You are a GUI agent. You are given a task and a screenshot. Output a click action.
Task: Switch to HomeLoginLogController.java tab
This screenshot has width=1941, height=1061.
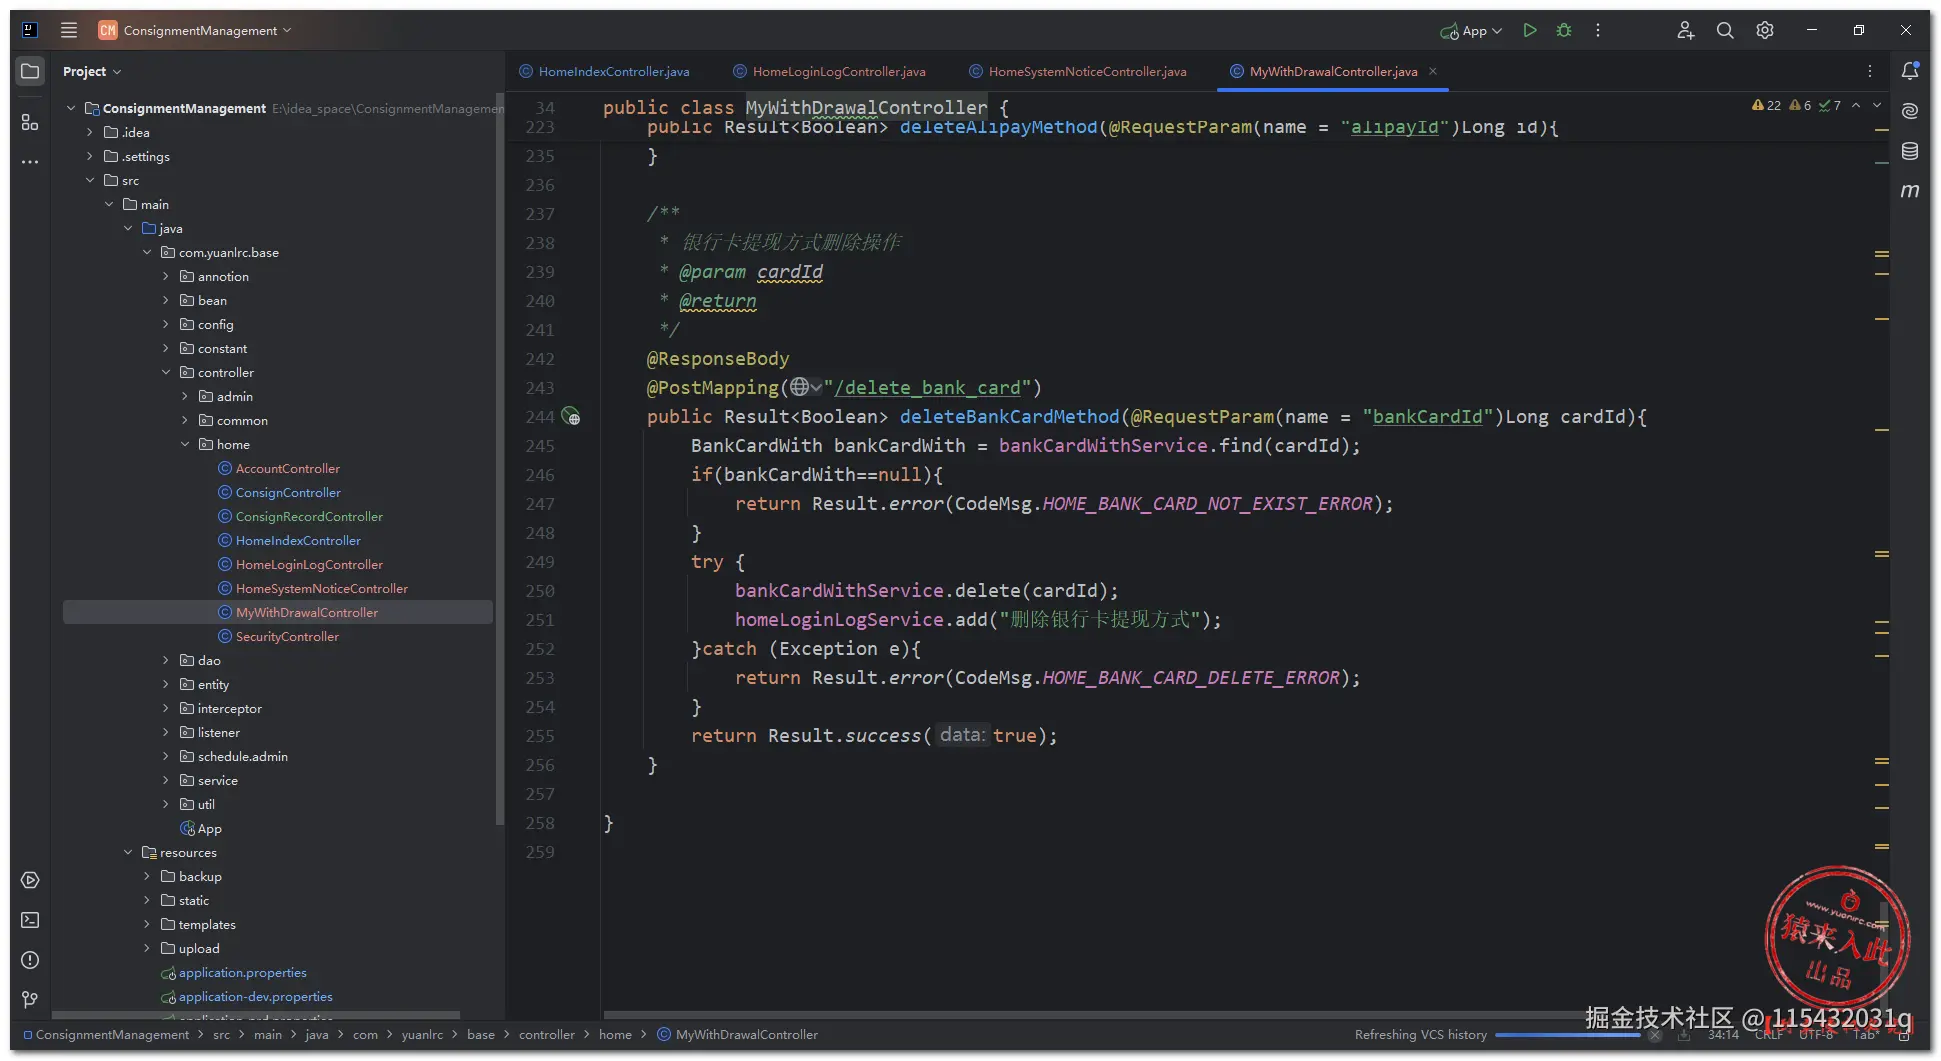(x=830, y=71)
